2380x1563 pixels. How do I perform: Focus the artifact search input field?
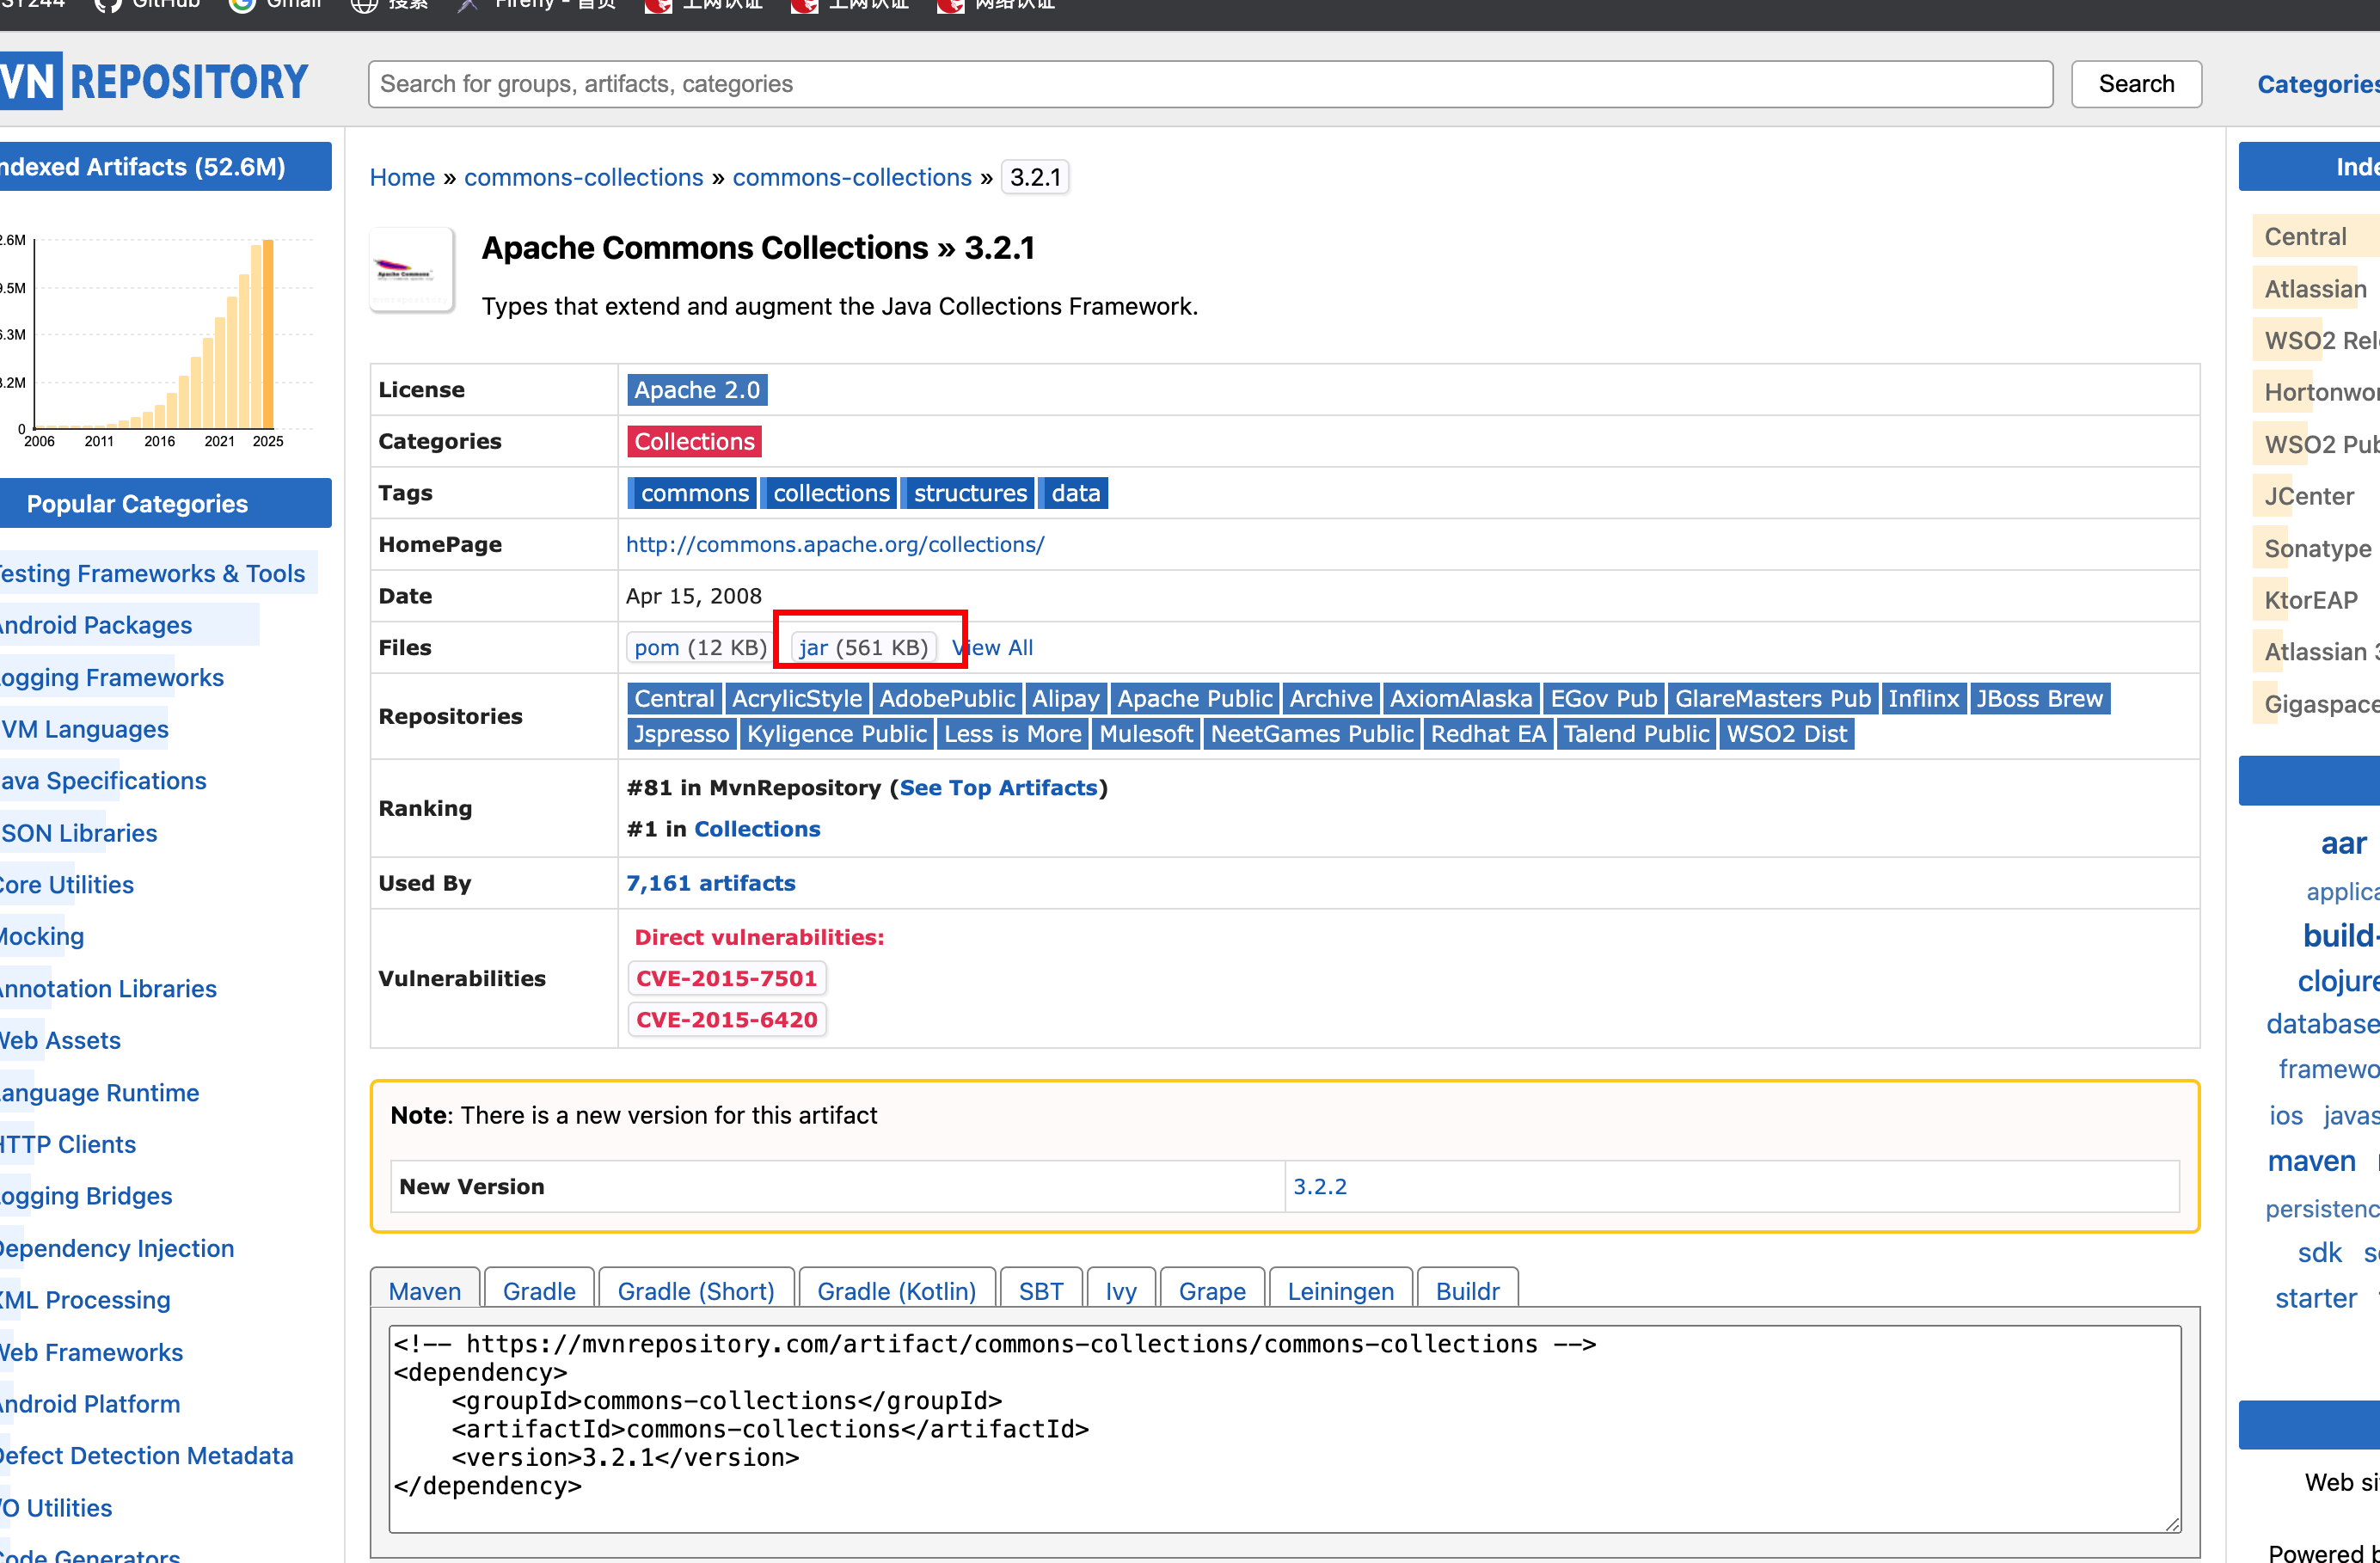1210,84
